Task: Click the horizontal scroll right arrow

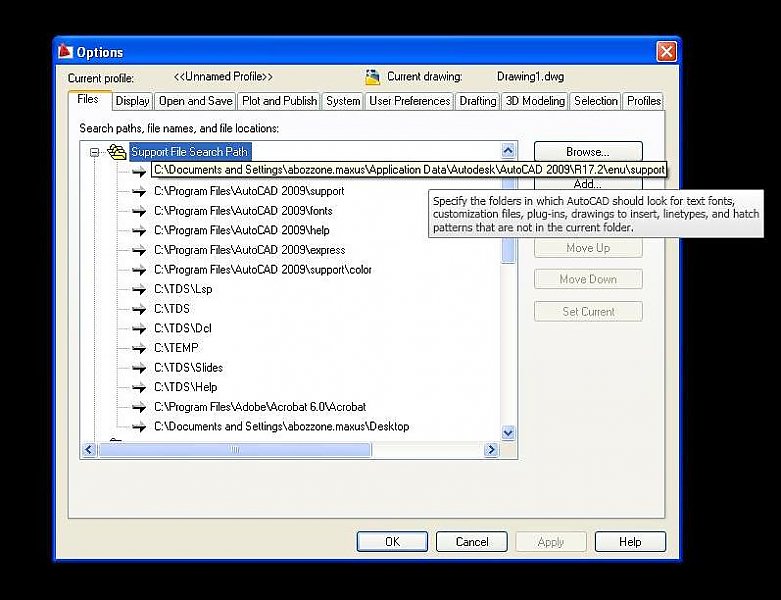Action: click(x=491, y=450)
